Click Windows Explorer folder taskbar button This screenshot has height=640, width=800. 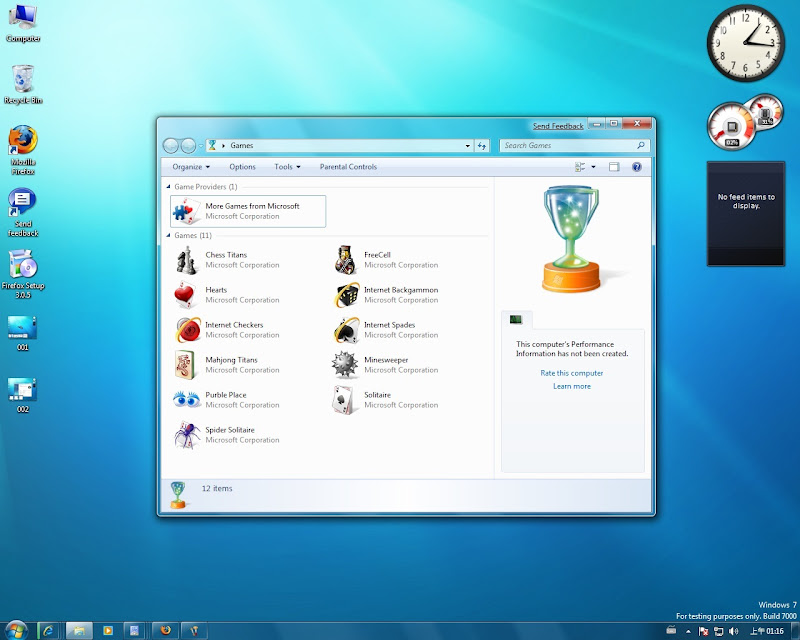[x=79, y=631]
